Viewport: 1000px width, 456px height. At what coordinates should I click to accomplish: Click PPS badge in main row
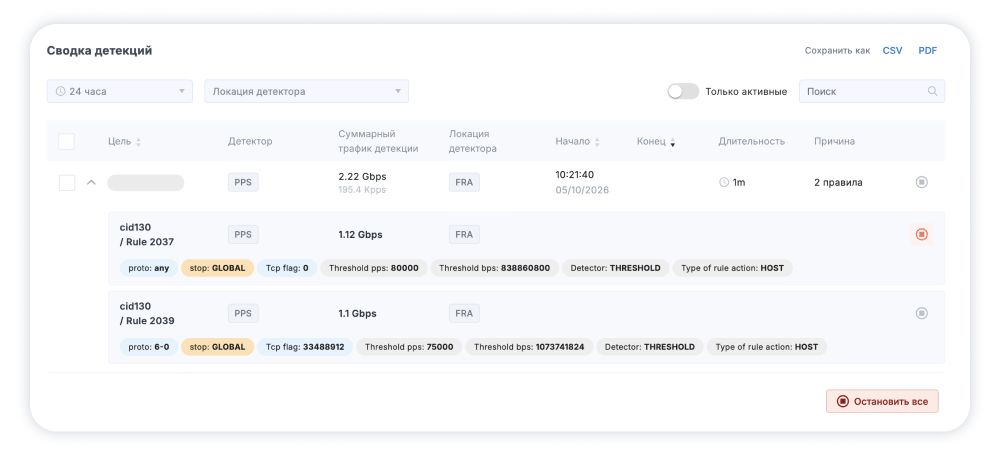point(244,182)
